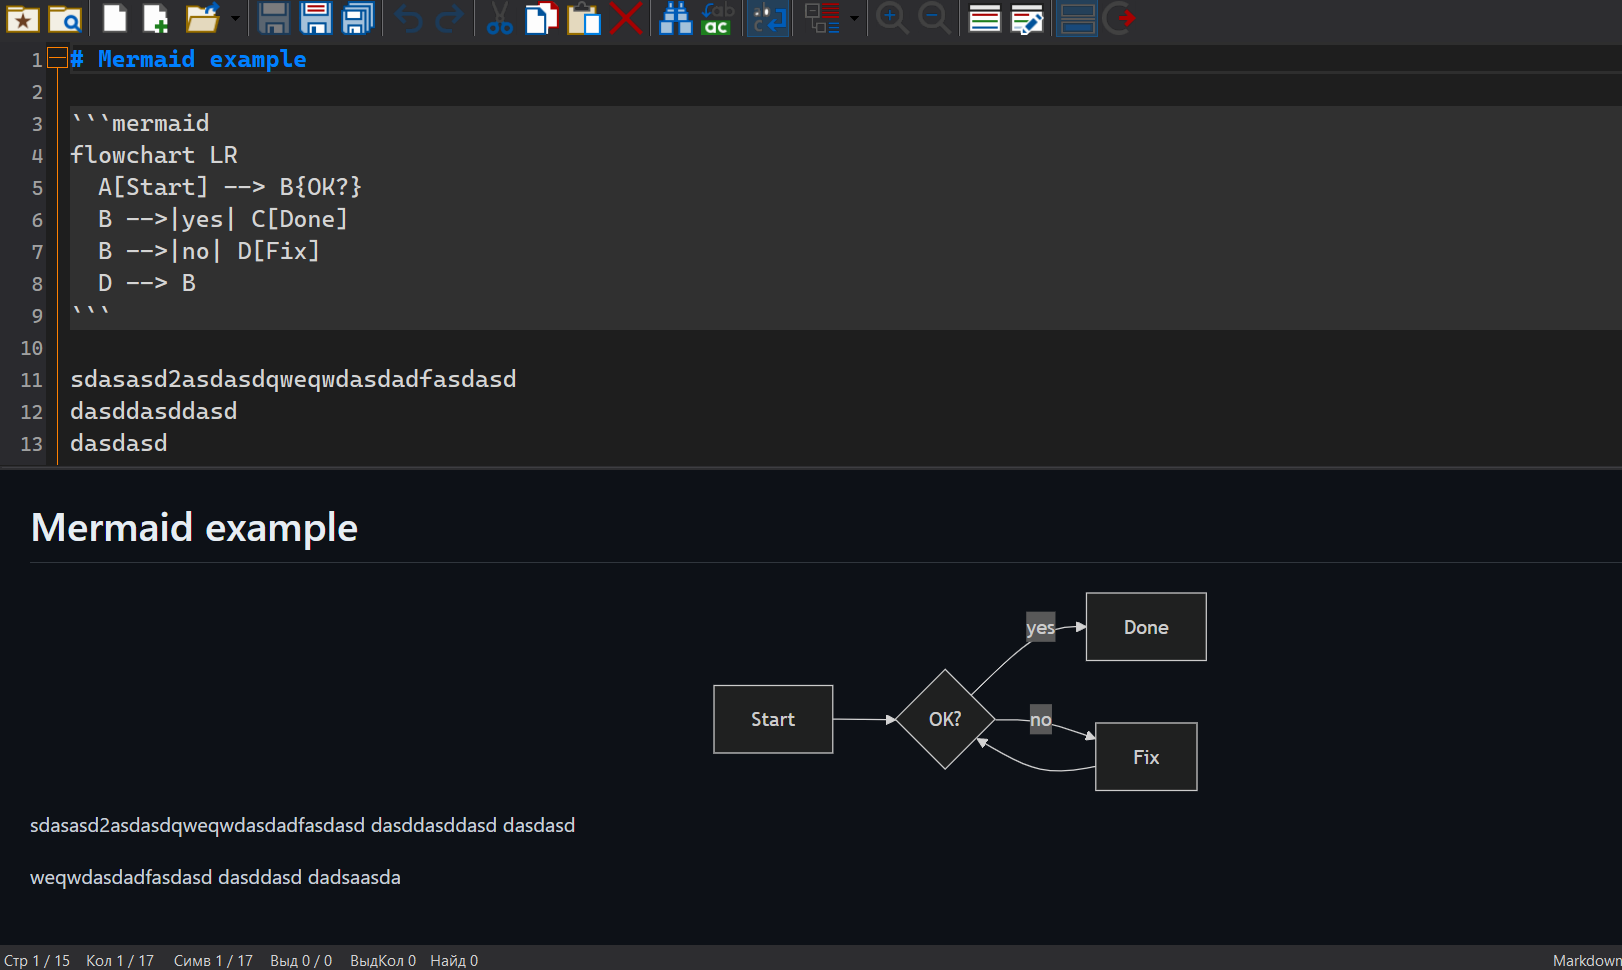Click the grayed save icon
The height and width of the screenshot is (970, 1622).
pyautogui.click(x=274, y=19)
